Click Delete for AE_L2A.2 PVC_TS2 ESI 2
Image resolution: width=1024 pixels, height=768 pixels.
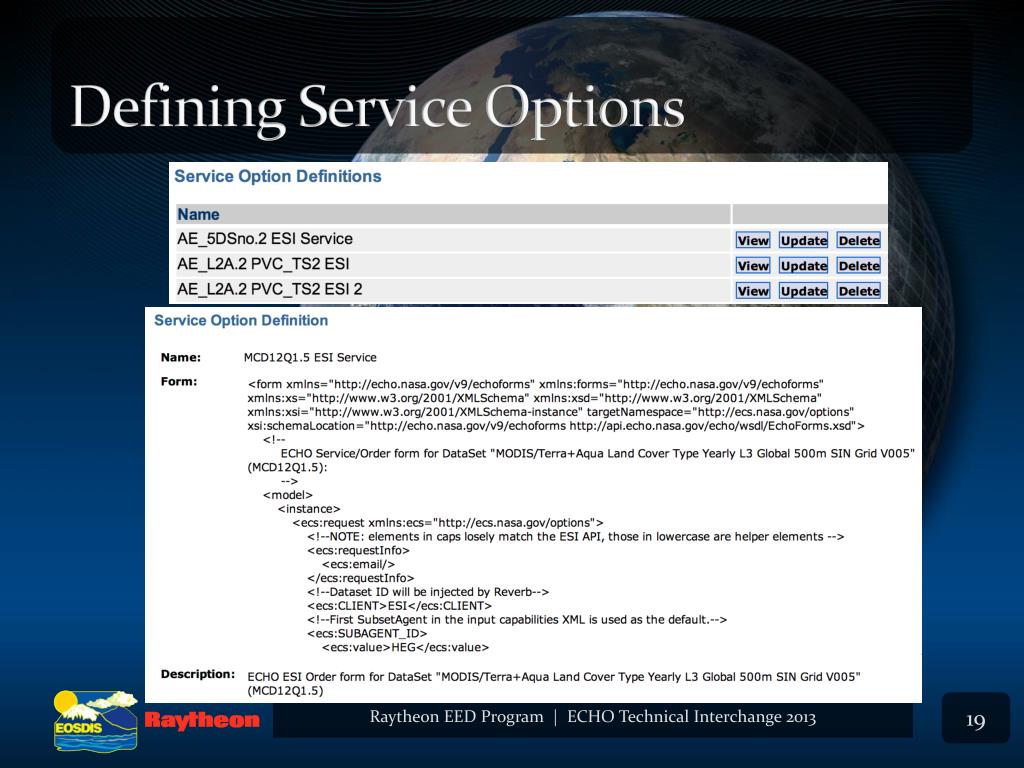pyautogui.click(x=859, y=291)
